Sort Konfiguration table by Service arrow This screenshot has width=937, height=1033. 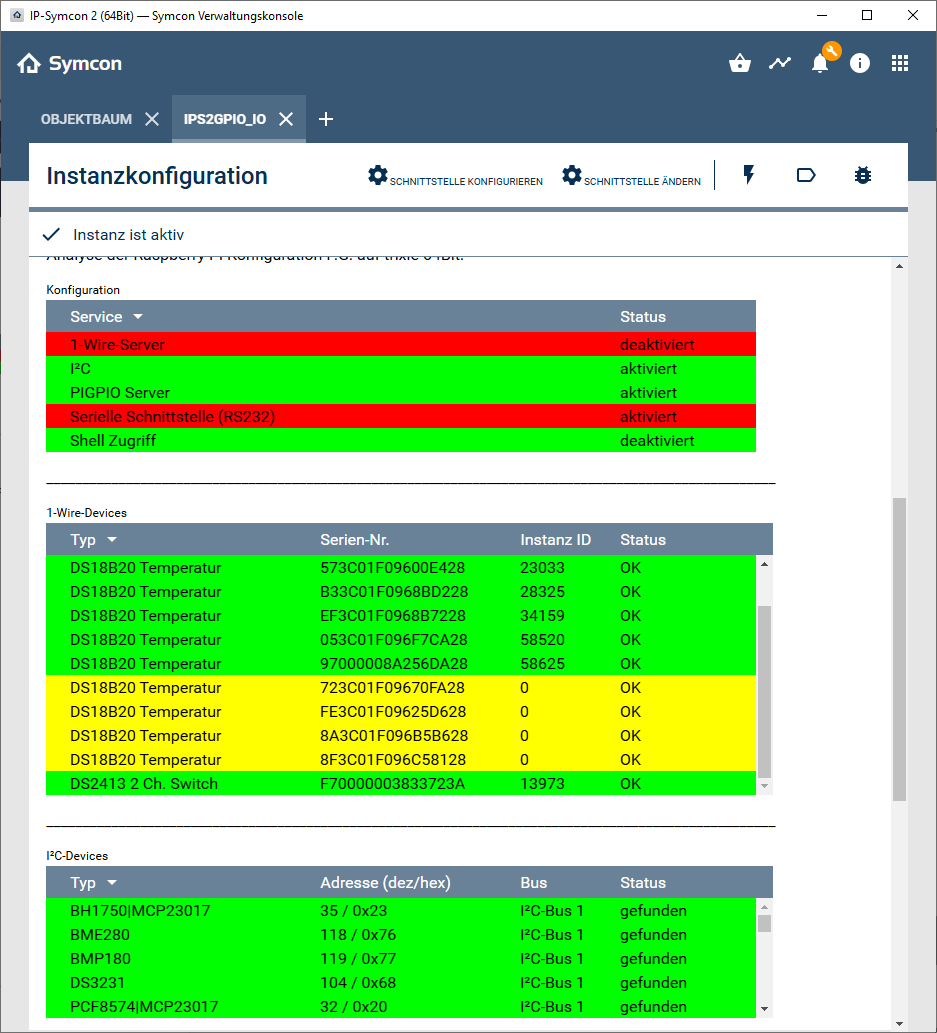tap(138, 317)
